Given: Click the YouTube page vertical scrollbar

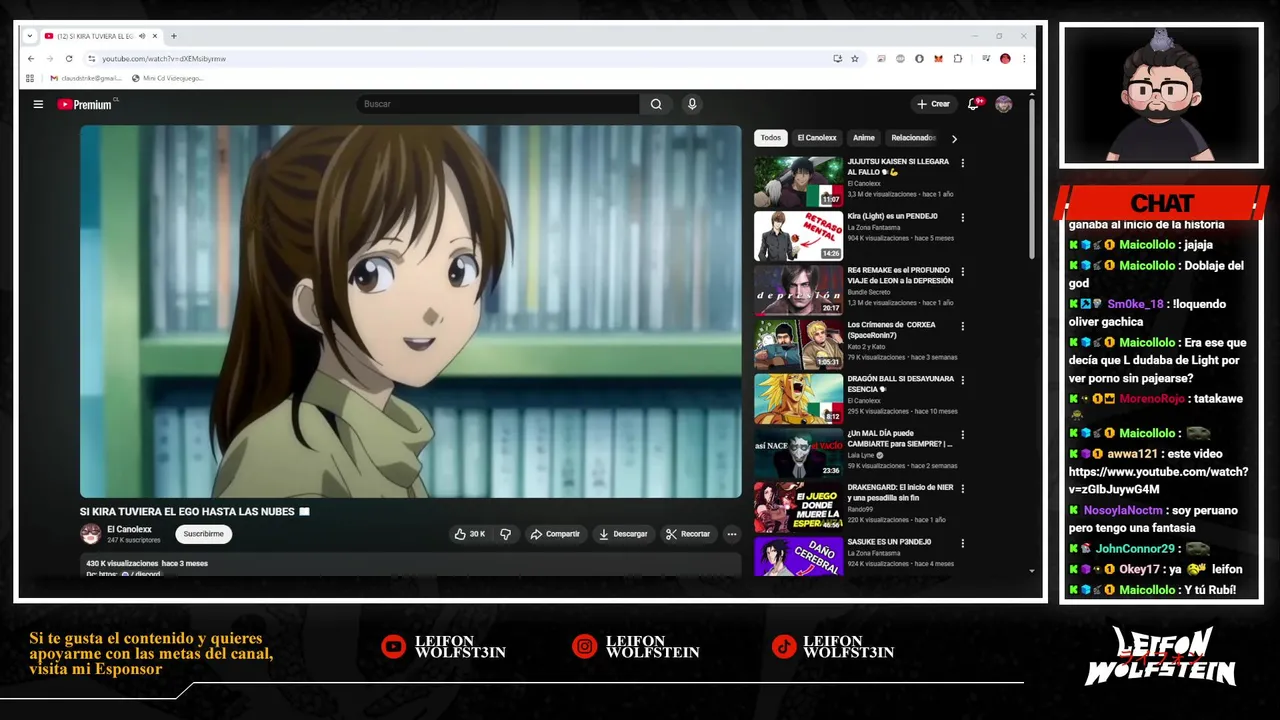Looking at the screenshot, I should coord(1032,180).
